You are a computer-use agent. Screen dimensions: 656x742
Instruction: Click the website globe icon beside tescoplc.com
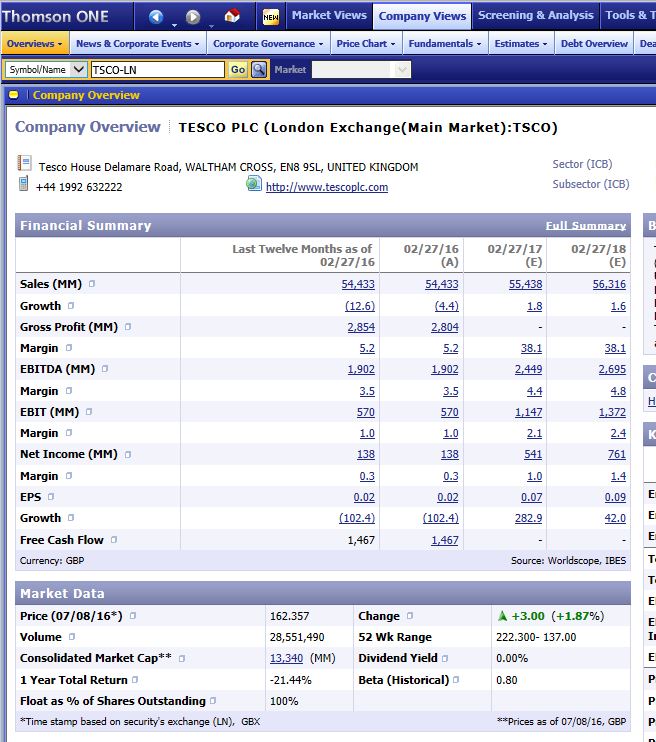(x=254, y=185)
